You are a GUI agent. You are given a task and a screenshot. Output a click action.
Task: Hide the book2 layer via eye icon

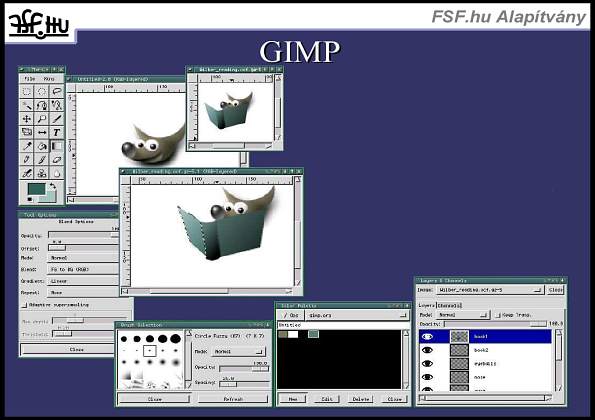pyautogui.click(x=427, y=350)
